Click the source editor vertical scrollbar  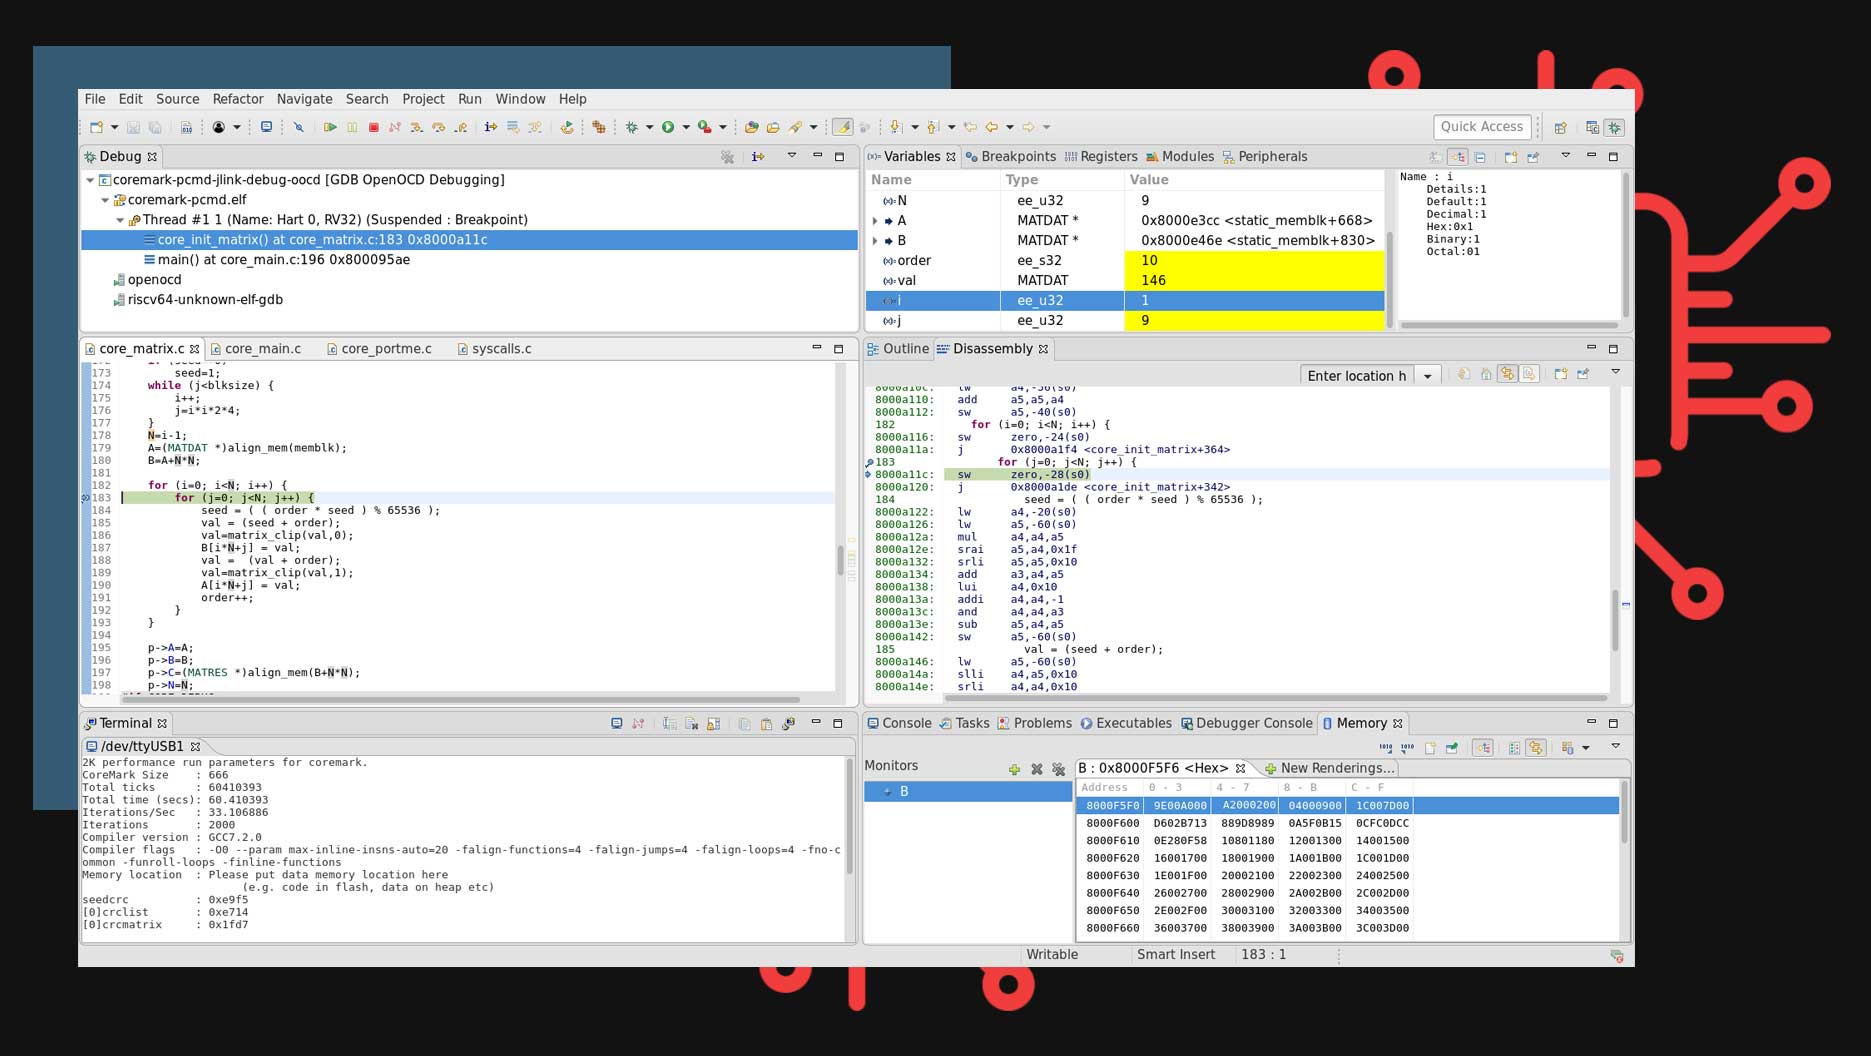coord(840,558)
